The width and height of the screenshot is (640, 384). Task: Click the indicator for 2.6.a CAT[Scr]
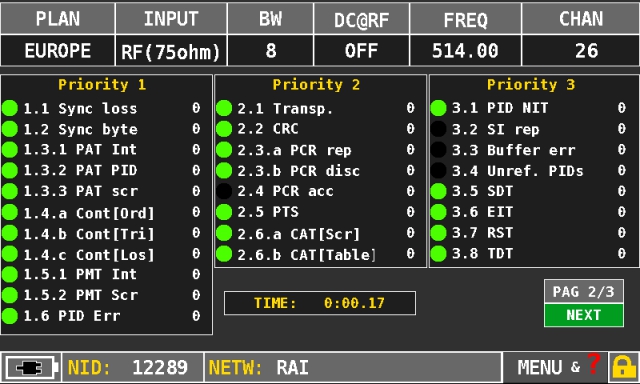tap(224, 233)
